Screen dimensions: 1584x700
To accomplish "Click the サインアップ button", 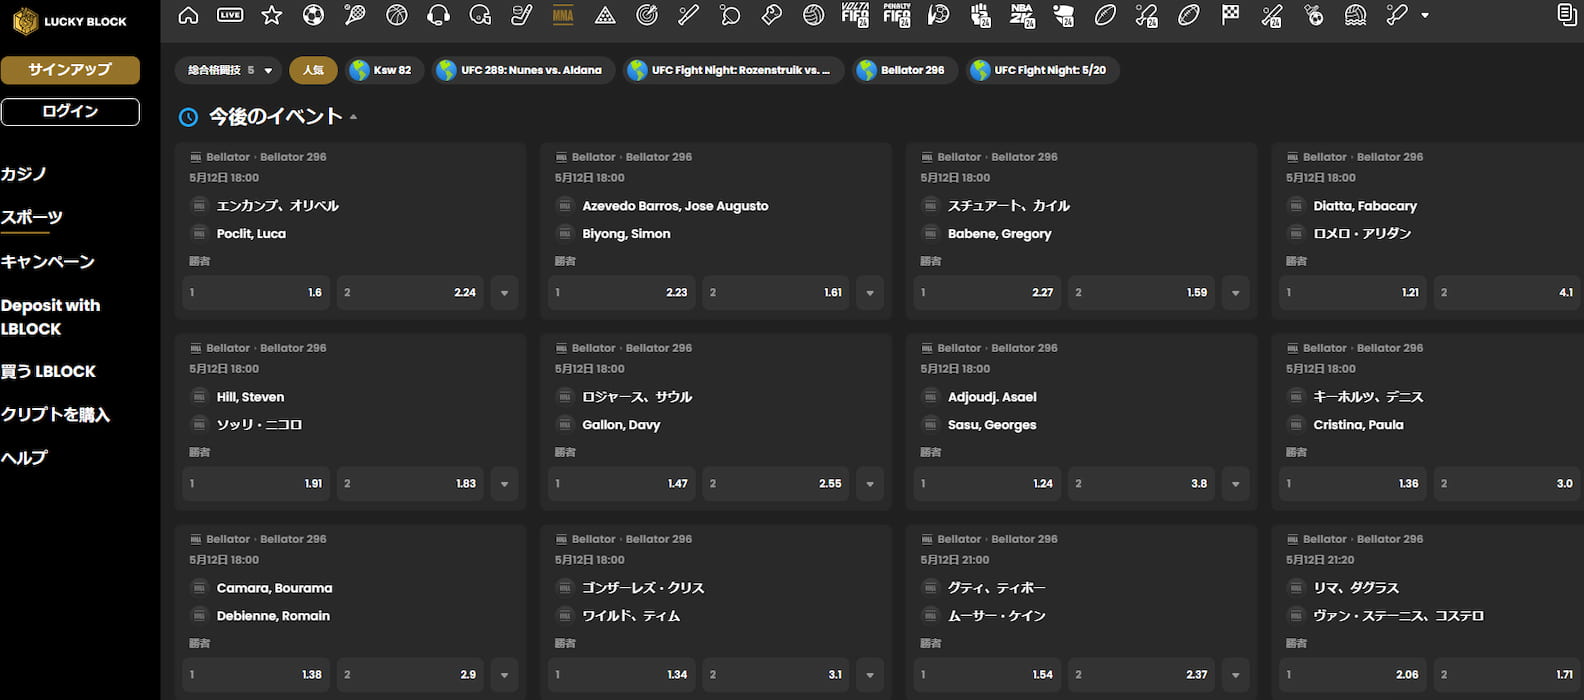I will [x=70, y=70].
